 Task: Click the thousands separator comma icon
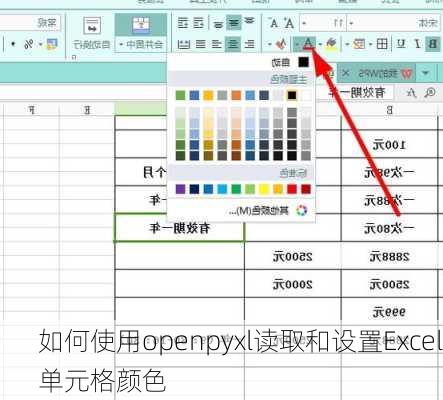(x=13, y=44)
